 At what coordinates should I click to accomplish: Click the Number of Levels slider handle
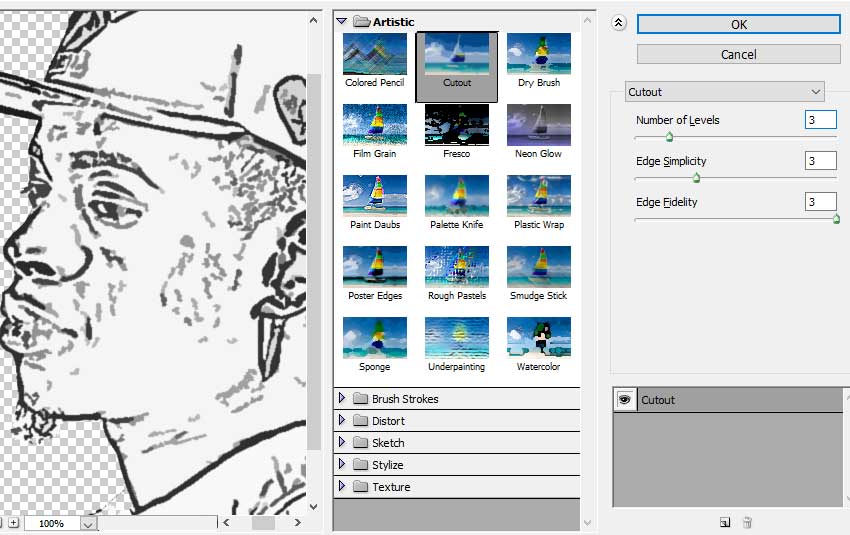tap(669, 137)
